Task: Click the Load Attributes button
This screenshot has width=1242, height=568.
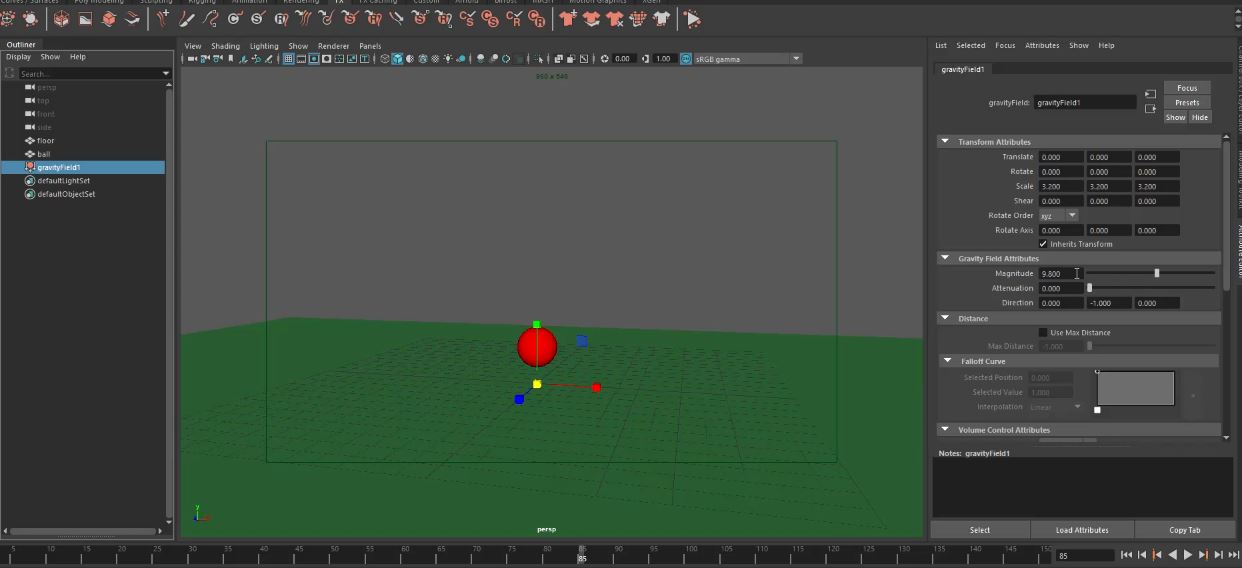Action: click(x=1082, y=530)
